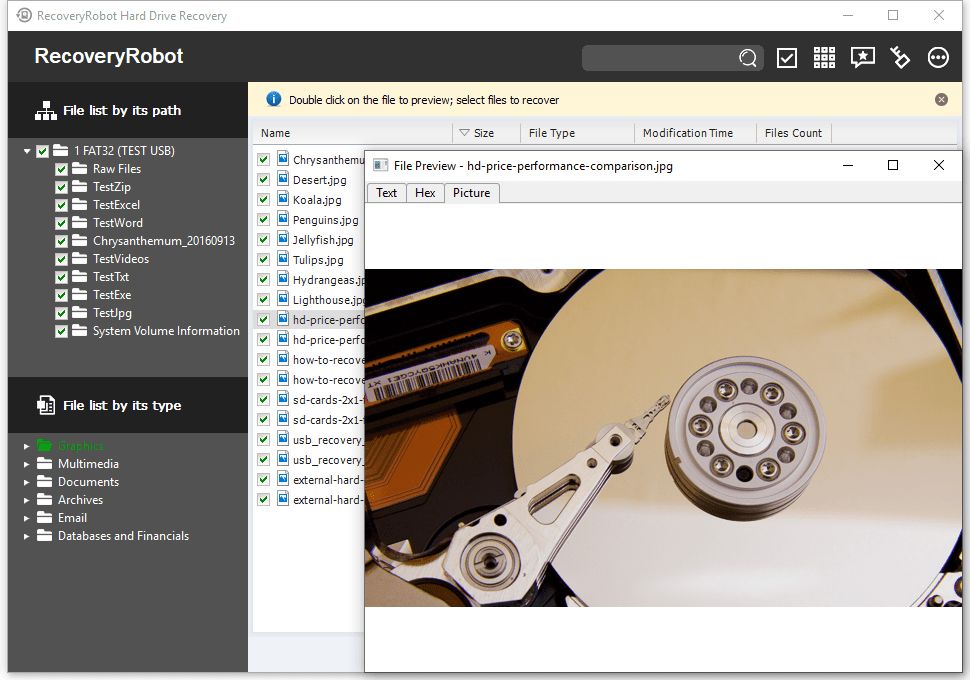The width and height of the screenshot is (970, 680).
Task: Select the Graphics category
Action: [77, 445]
